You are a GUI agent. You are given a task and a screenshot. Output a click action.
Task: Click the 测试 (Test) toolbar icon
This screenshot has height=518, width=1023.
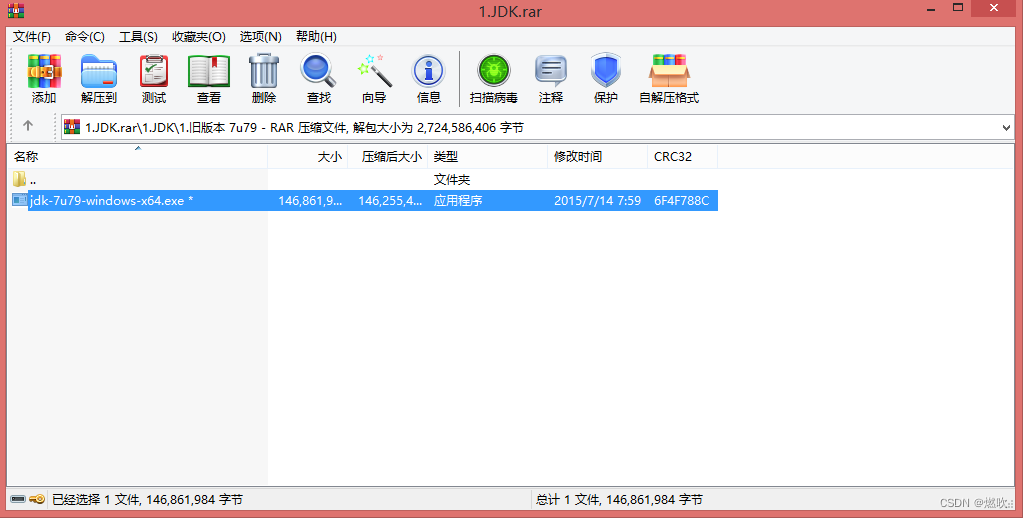pyautogui.click(x=154, y=72)
